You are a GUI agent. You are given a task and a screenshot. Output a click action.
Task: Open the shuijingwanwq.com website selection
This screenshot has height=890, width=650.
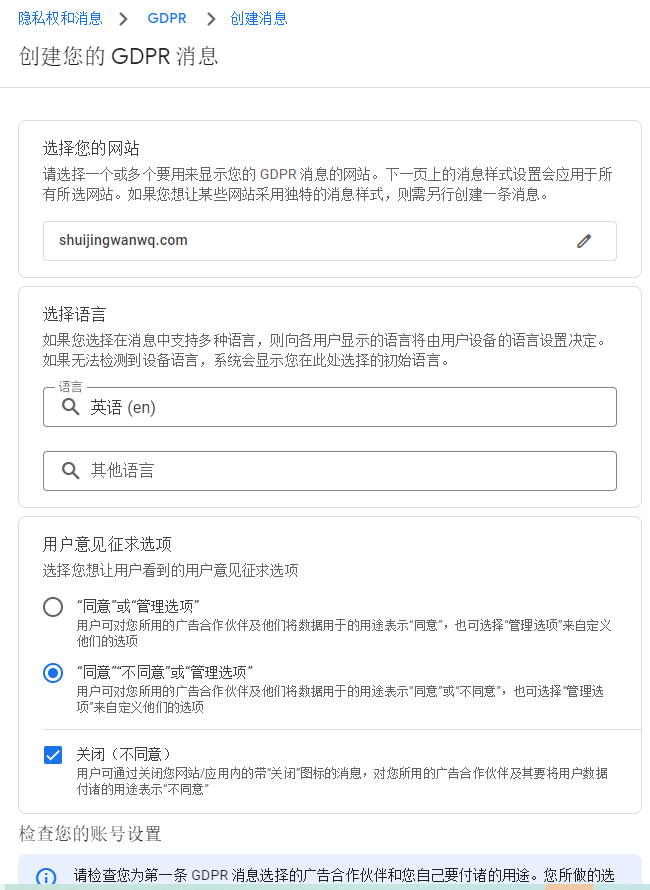click(300, 241)
